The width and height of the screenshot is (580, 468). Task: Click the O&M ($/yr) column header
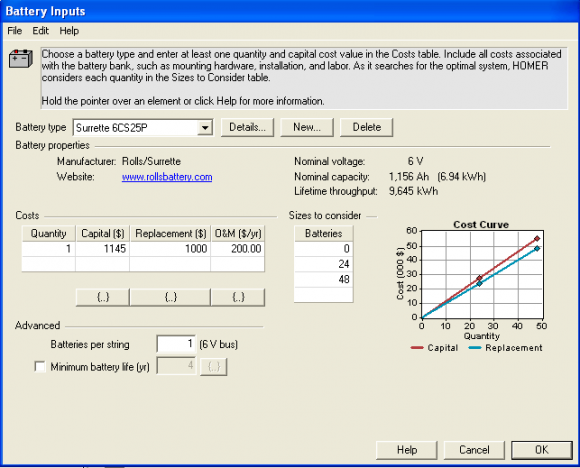click(x=237, y=233)
